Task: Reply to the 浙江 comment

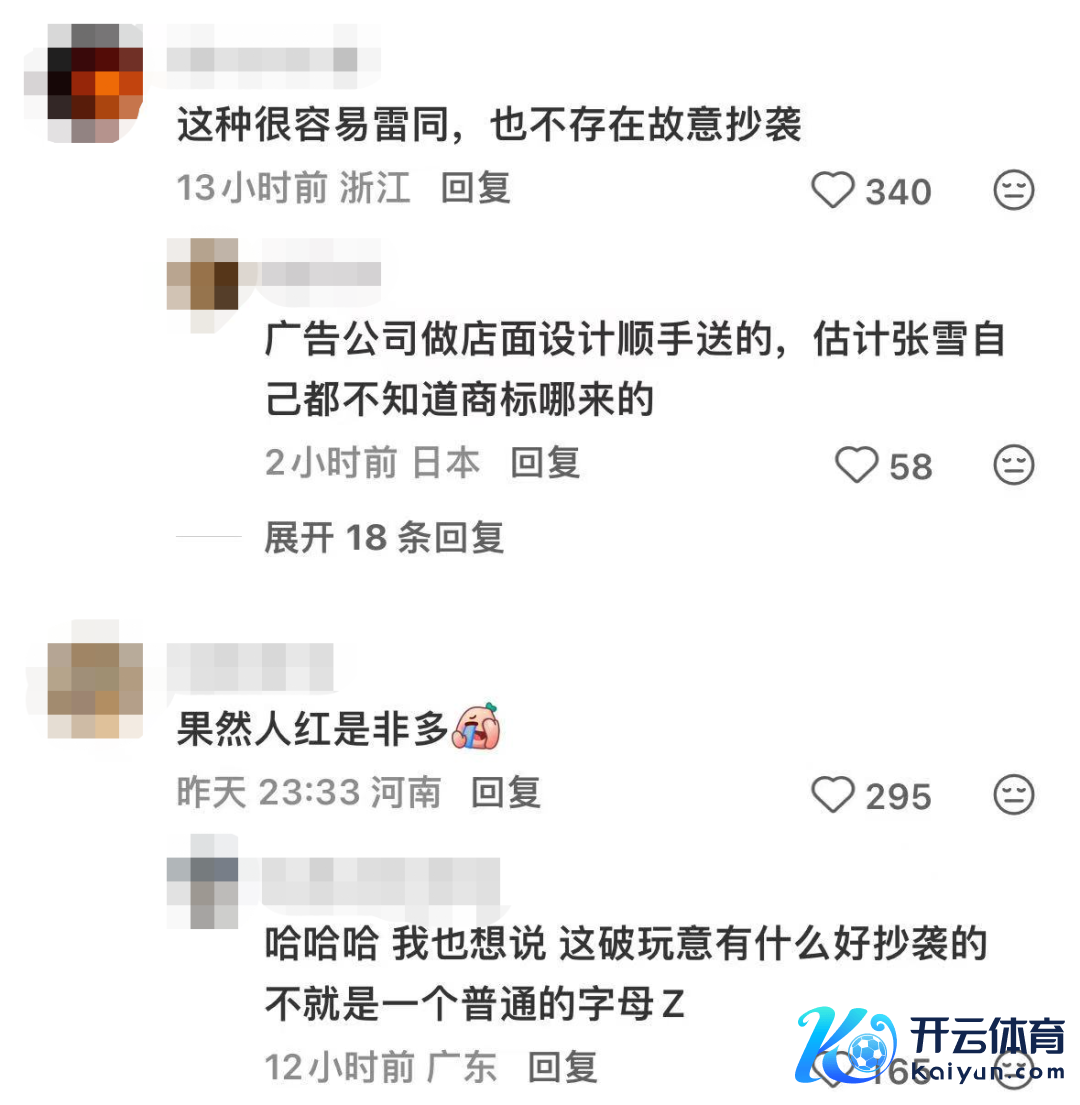Action: (476, 188)
